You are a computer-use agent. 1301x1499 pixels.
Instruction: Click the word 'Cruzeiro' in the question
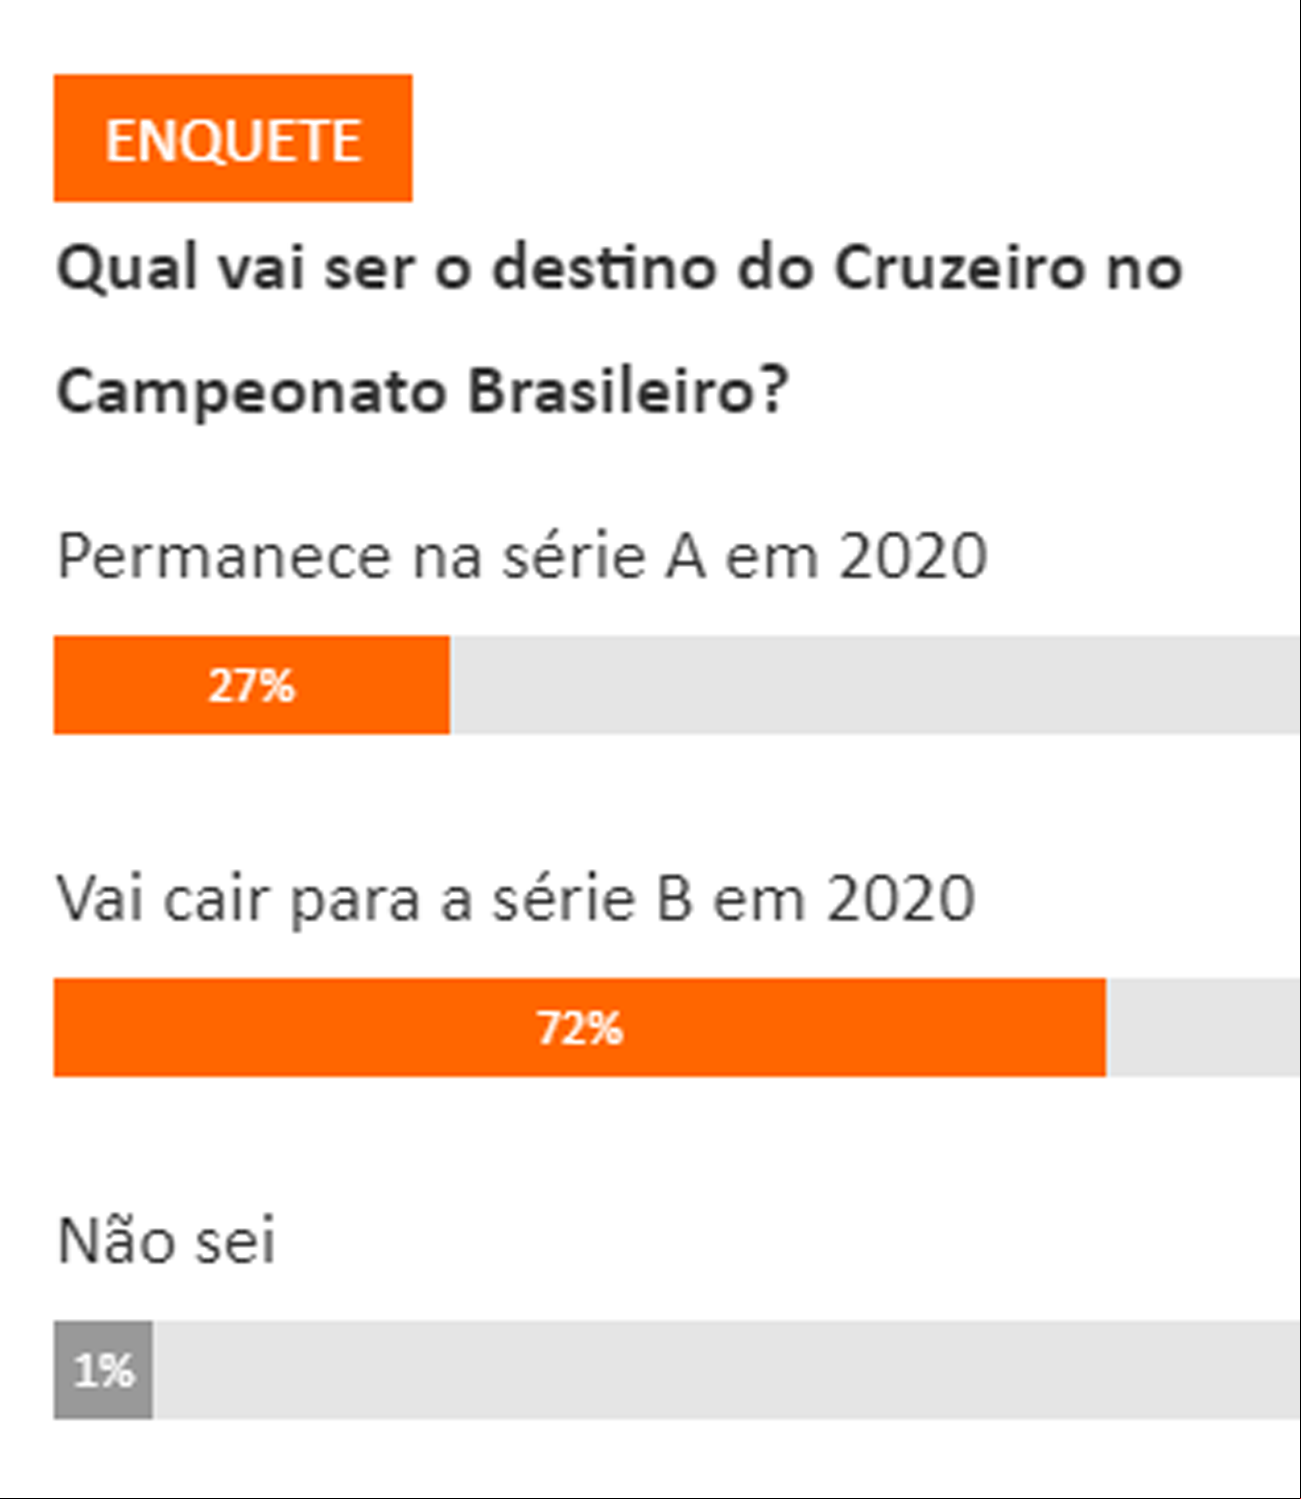click(960, 269)
